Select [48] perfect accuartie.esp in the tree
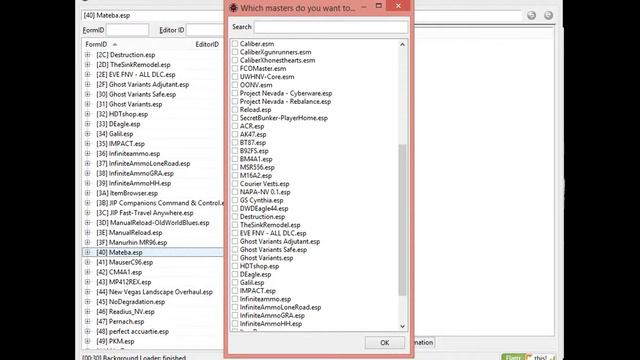Image resolution: width=640 pixels, height=360 pixels. point(132,331)
